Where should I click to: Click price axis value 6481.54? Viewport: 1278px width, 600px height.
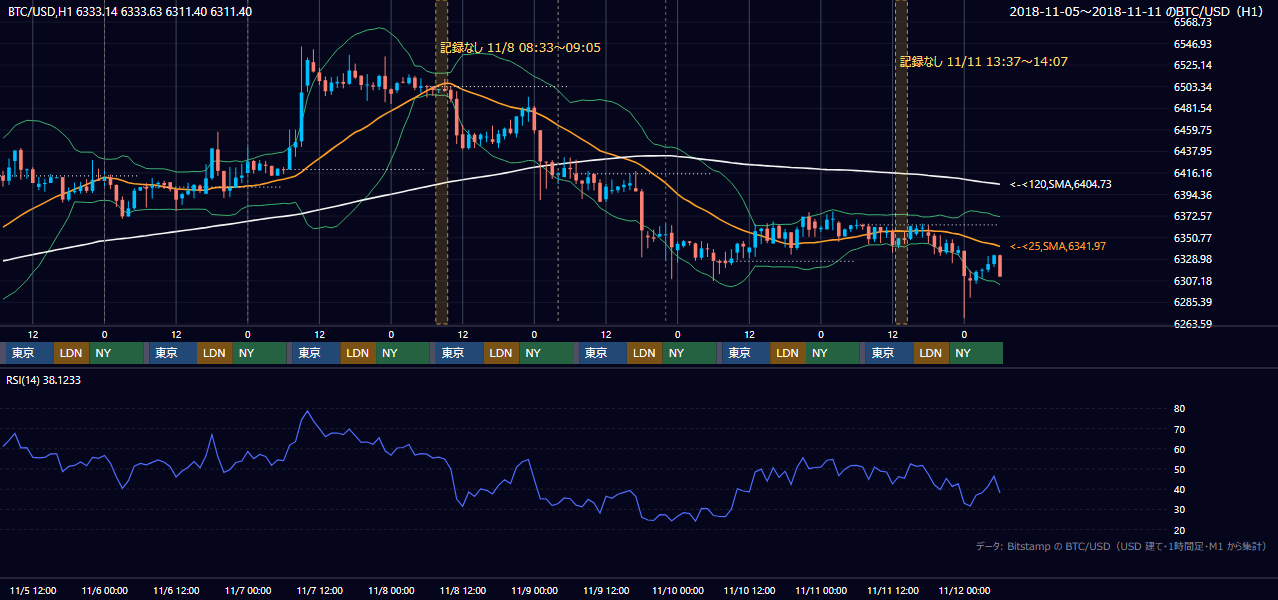click(1193, 108)
